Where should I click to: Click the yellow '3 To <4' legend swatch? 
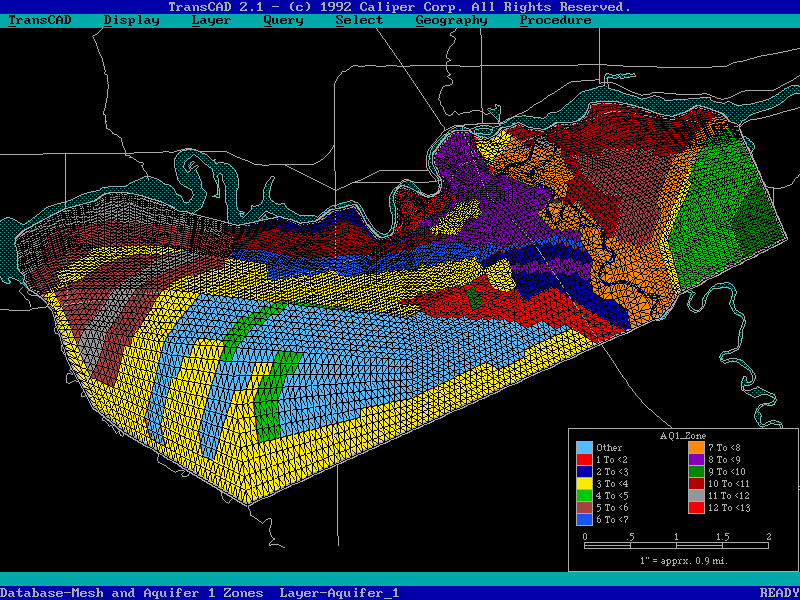584,484
